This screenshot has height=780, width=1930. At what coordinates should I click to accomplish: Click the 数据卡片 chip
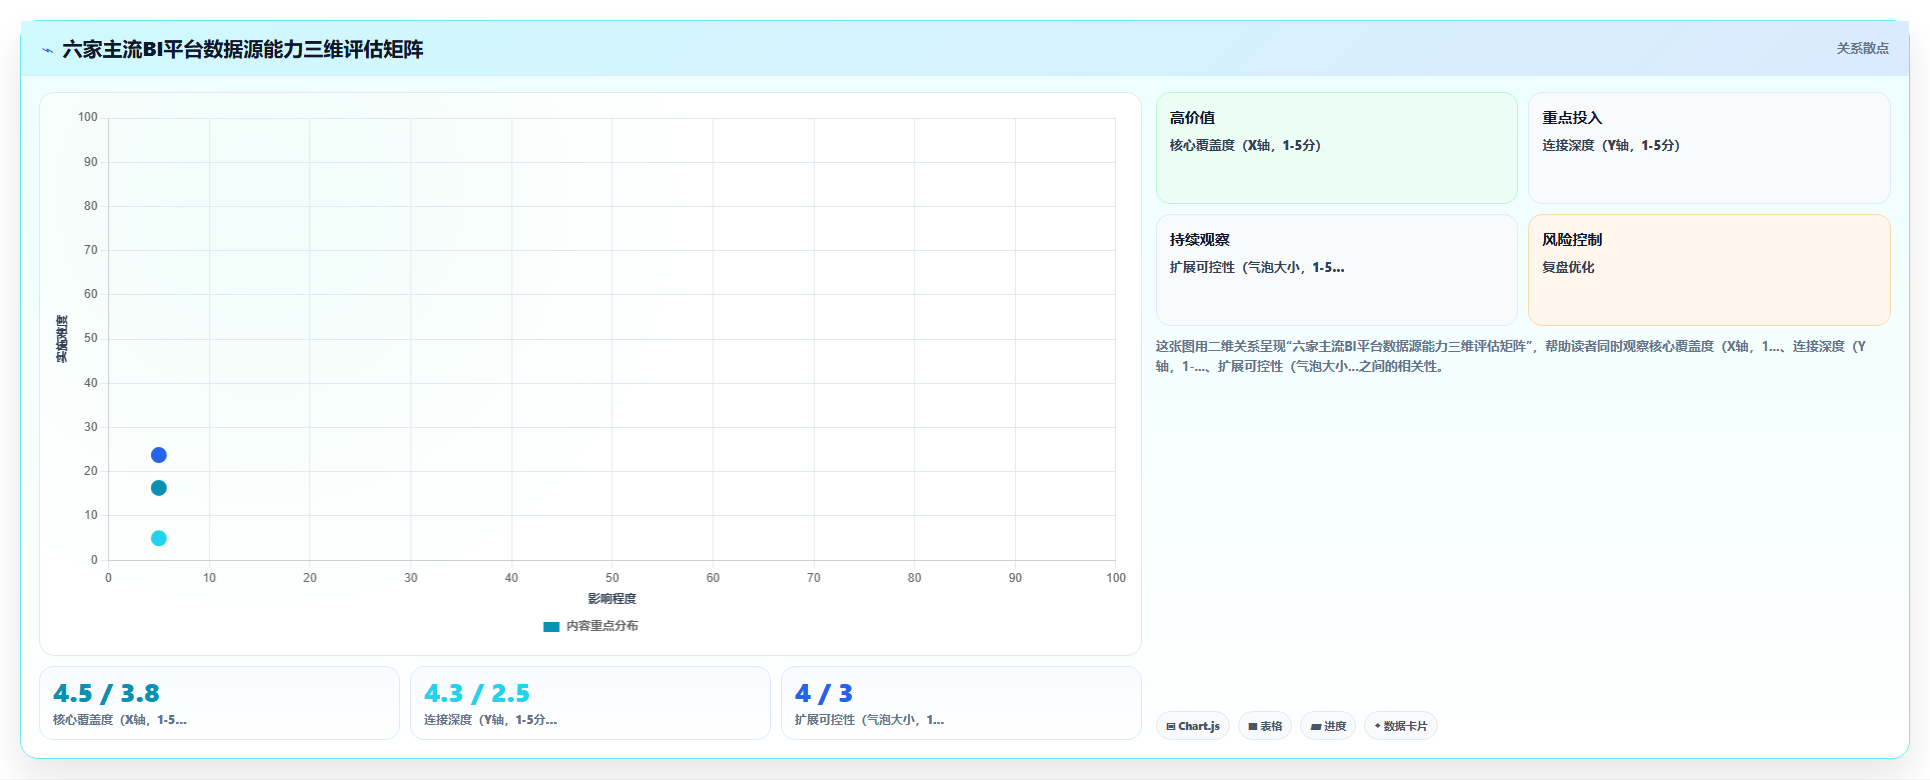(1401, 726)
